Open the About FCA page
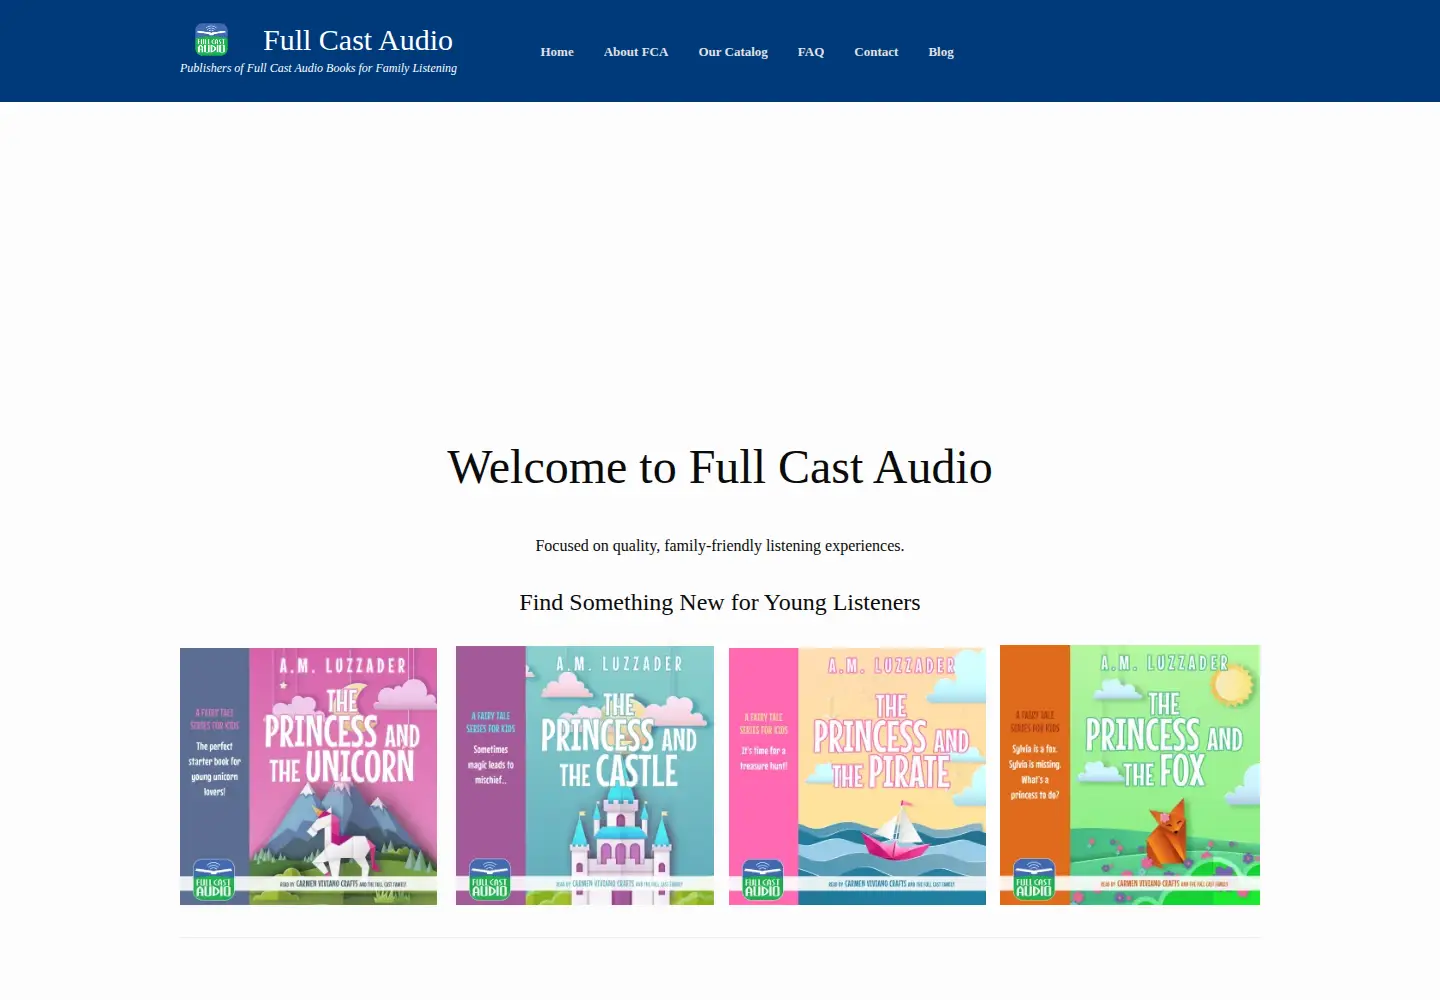The height and width of the screenshot is (1000, 1440). point(636,52)
